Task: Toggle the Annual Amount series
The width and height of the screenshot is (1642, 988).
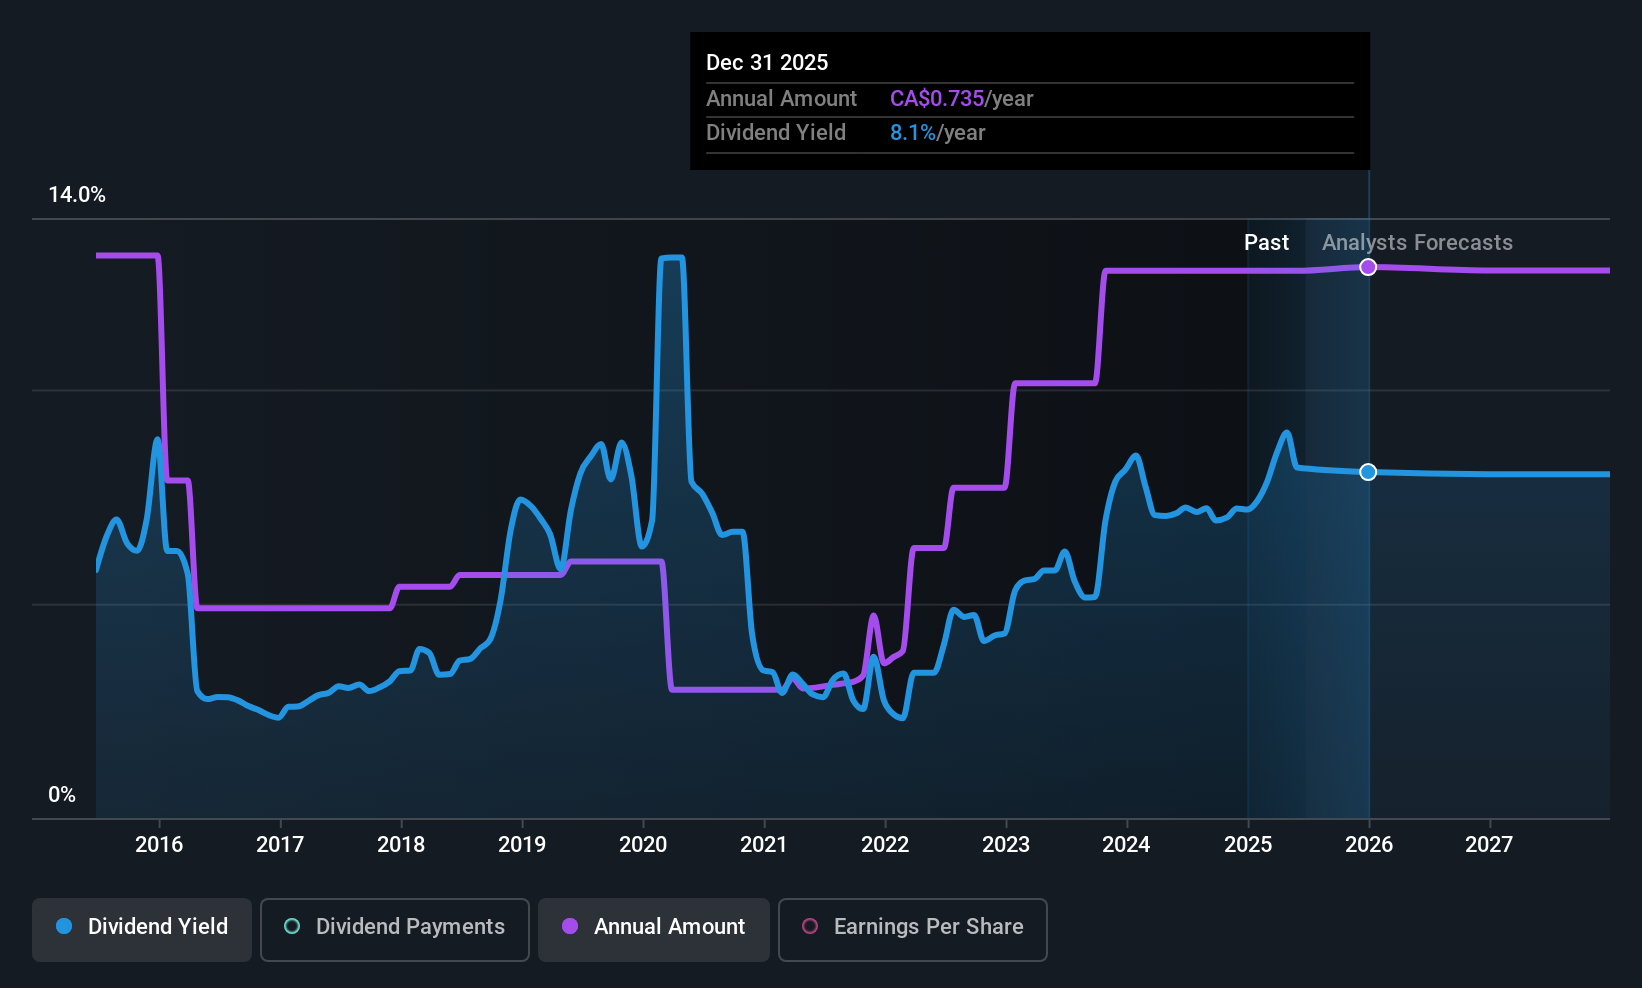Action: [x=654, y=930]
